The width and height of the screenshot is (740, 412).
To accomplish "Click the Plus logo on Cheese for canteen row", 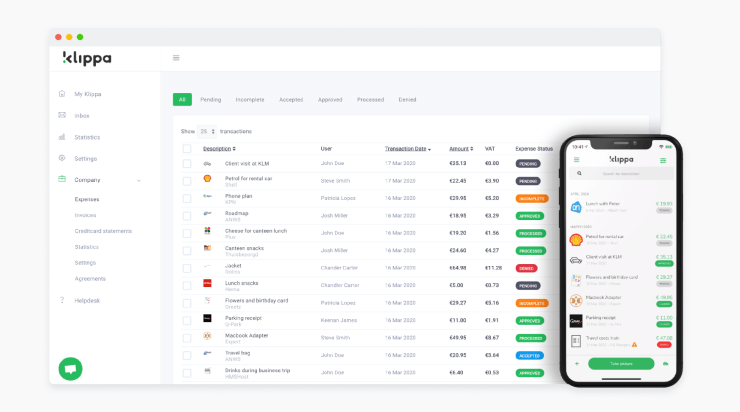I will pyautogui.click(x=207, y=231).
